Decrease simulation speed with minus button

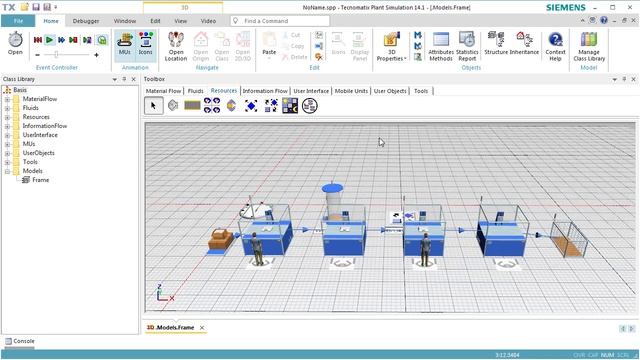tap(38, 55)
